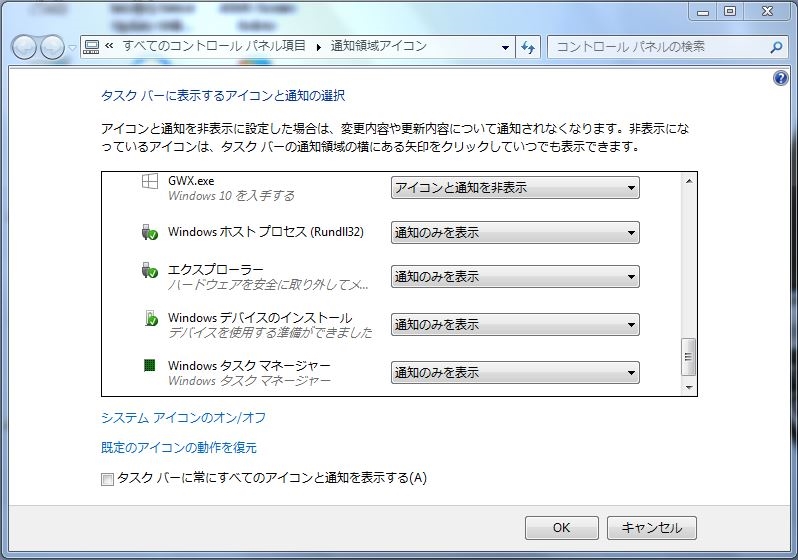Click the ハードウェアを安全に取り外して description text
Screen dimensions: 798x560
point(268,285)
